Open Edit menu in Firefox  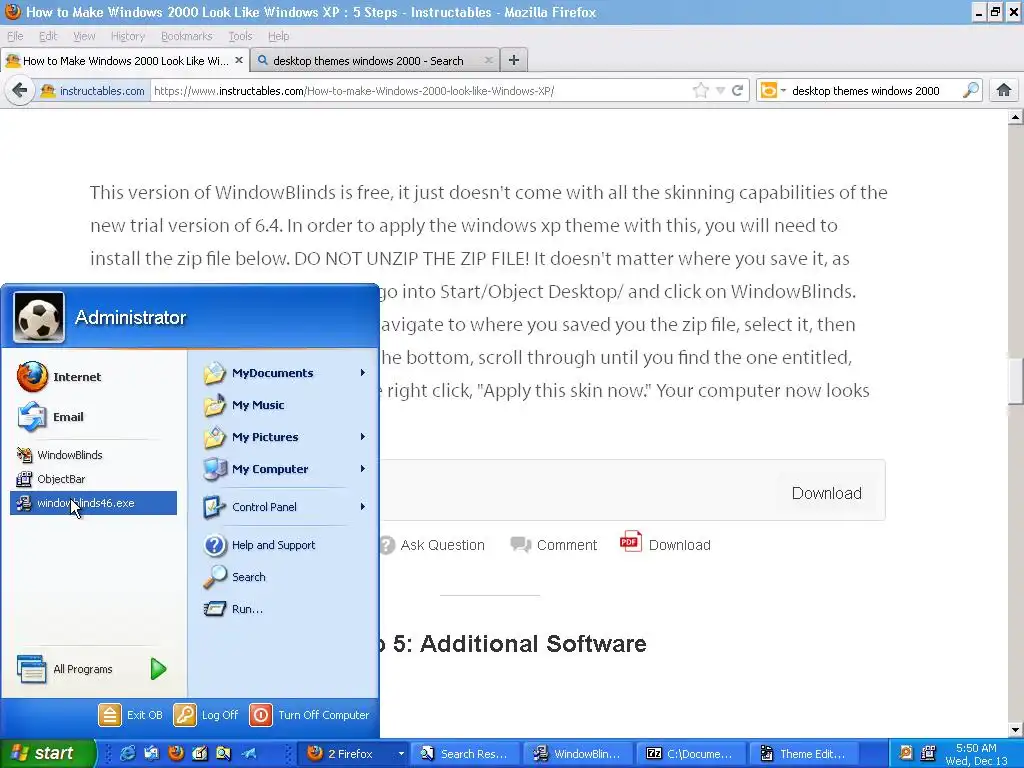(48, 36)
